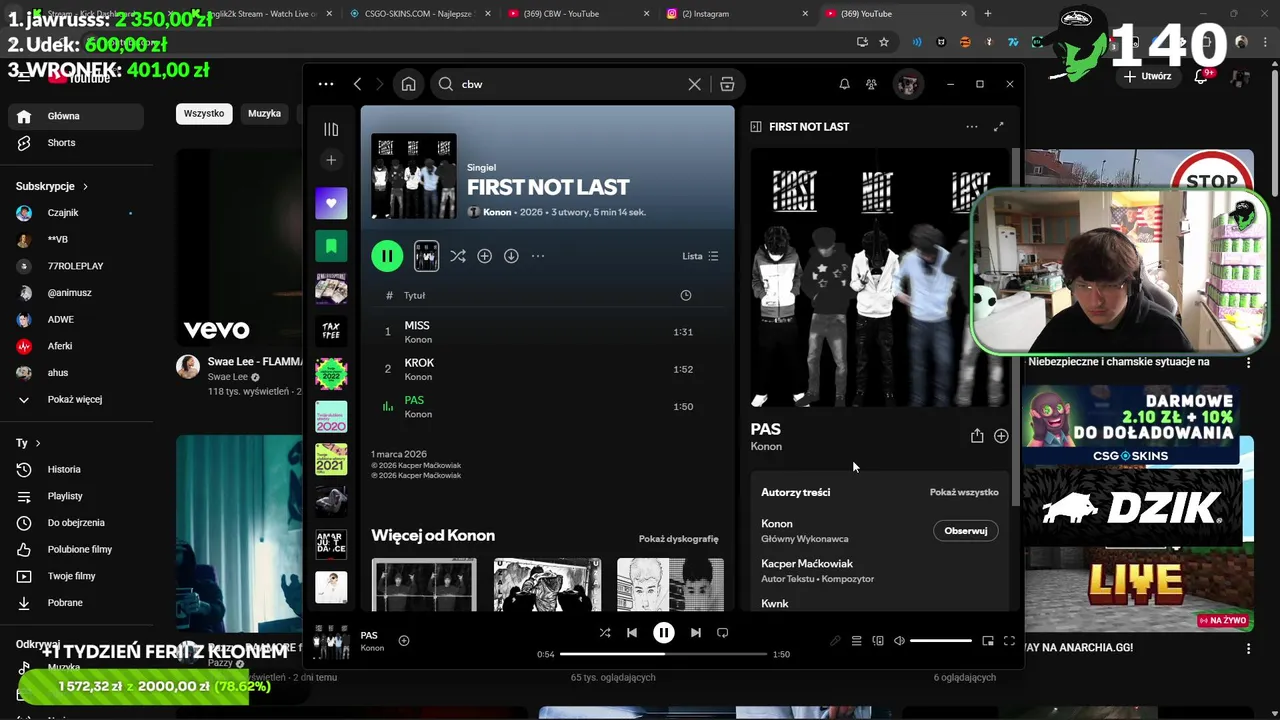Open lyrics microphone icon
Viewport: 1280px width, 720px height.
click(835, 641)
